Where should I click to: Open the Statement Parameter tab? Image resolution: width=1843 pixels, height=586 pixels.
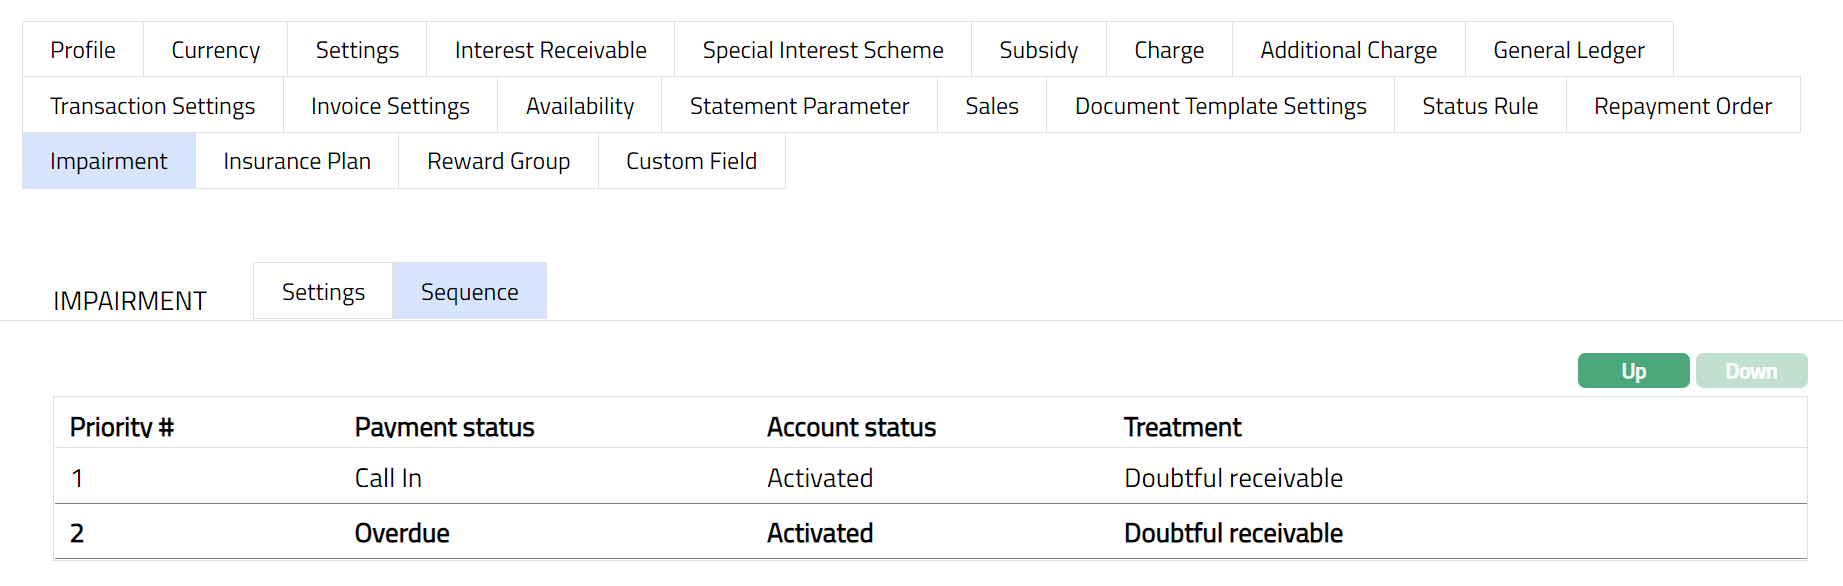click(799, 106)
